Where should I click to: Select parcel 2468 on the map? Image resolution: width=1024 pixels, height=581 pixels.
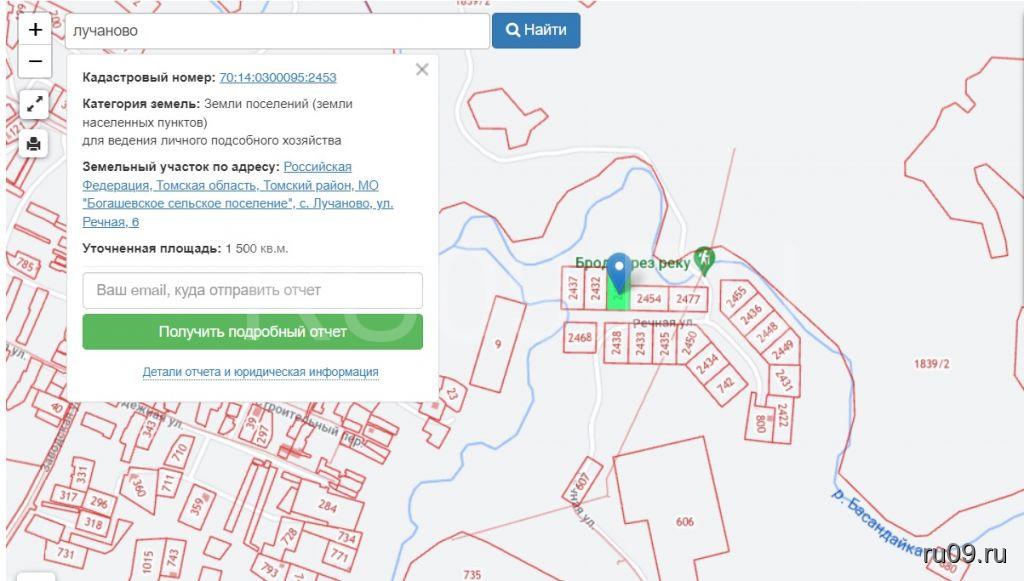point(579,338)
